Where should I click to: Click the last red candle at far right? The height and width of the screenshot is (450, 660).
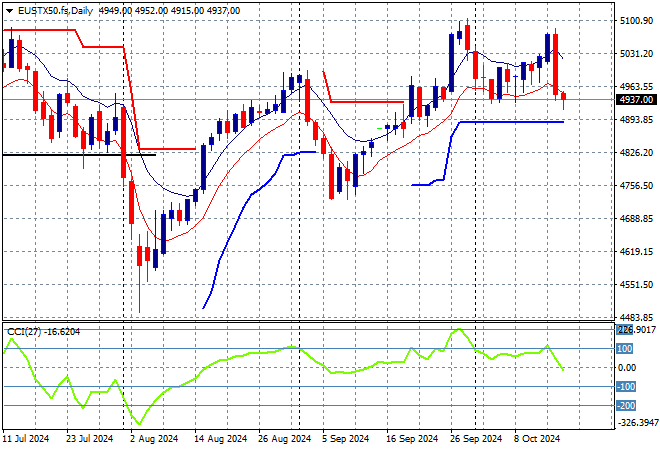pyautogui.click(x=564, y=98)
